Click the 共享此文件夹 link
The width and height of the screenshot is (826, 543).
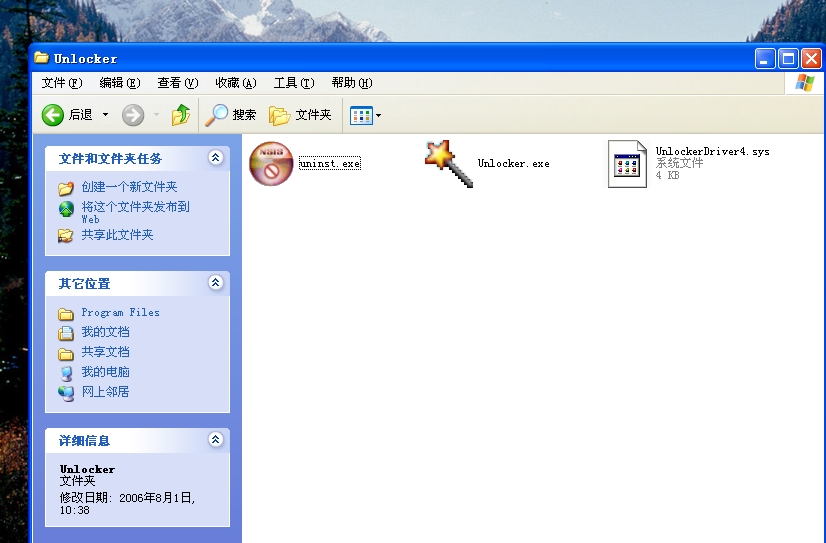point(117,234)
